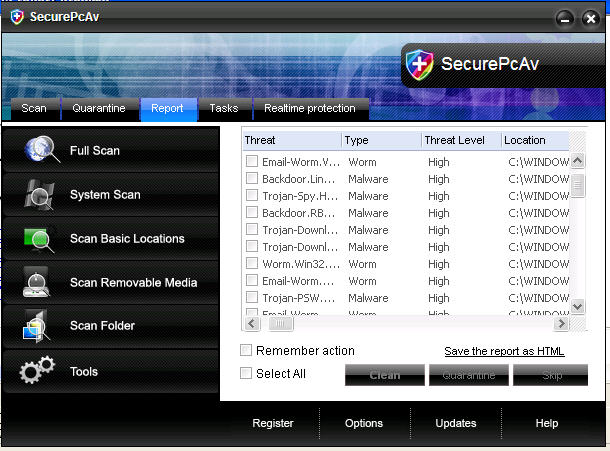
Task: Switch to the Report tab
Action: click(x=168, y=109)
